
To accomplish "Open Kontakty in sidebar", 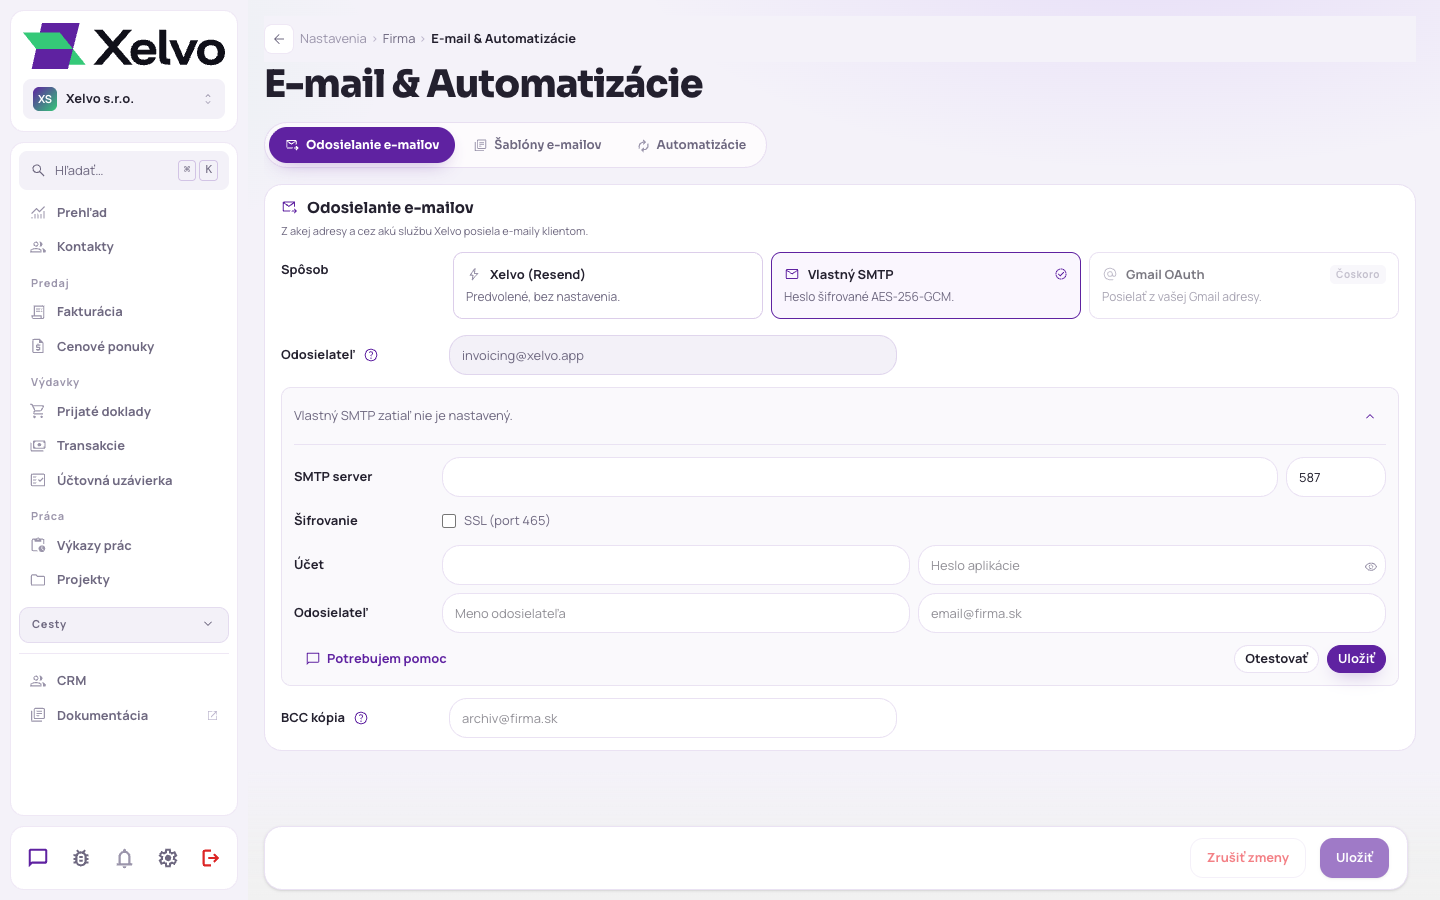I will (124, 247).
